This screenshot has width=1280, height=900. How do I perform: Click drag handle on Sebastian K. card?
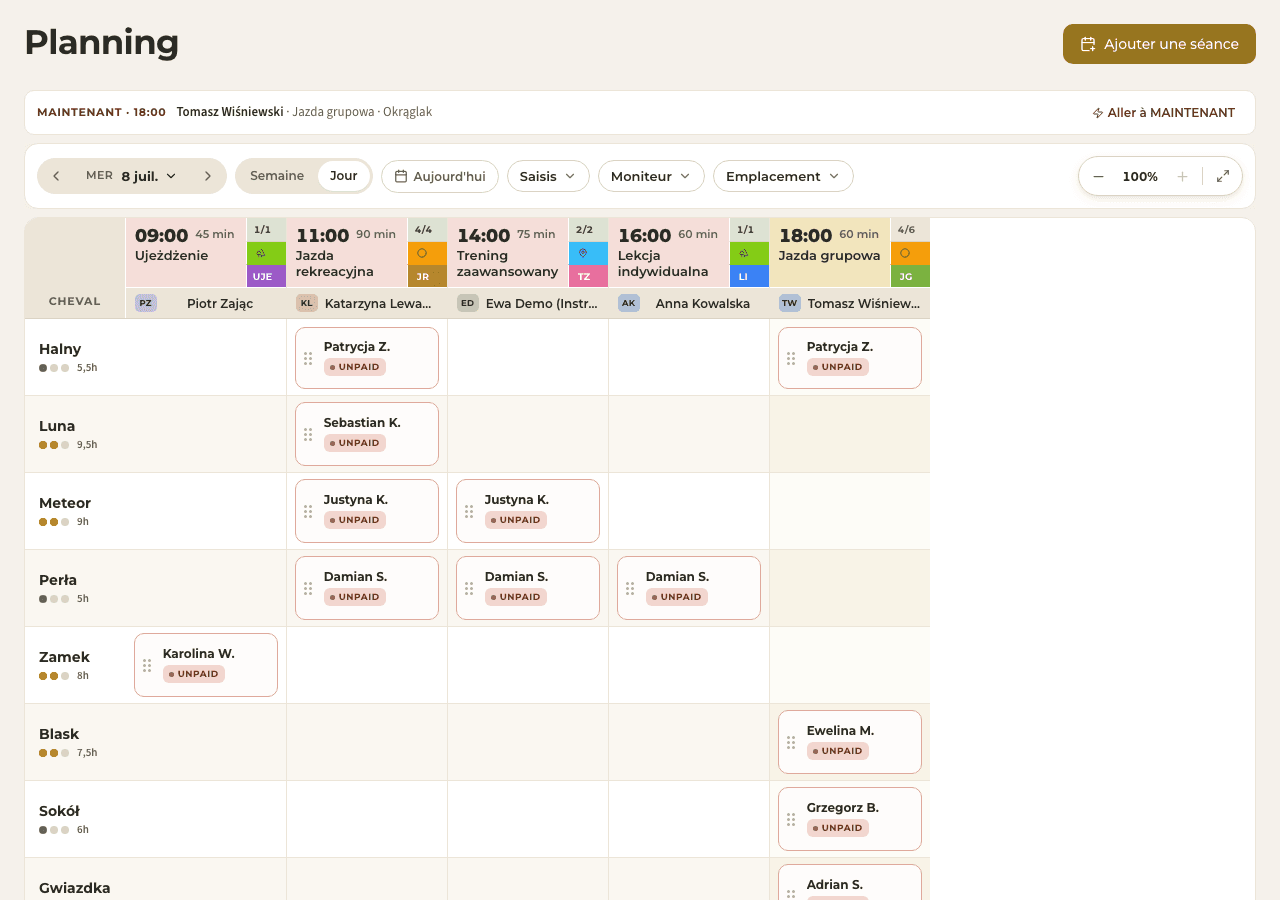[308, 434]
